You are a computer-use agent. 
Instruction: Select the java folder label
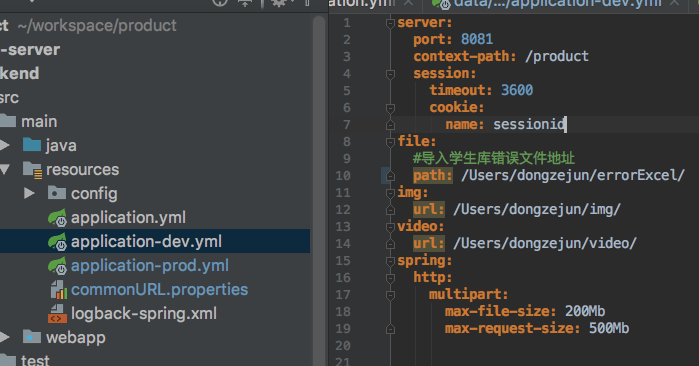point(61,146)
